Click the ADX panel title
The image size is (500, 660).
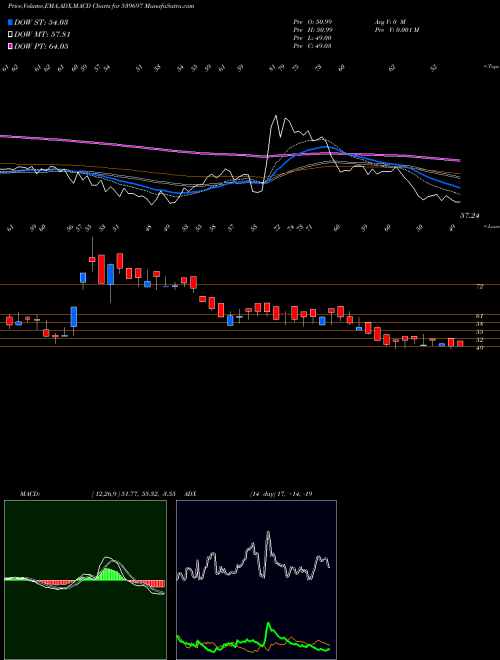pos(190,494)
